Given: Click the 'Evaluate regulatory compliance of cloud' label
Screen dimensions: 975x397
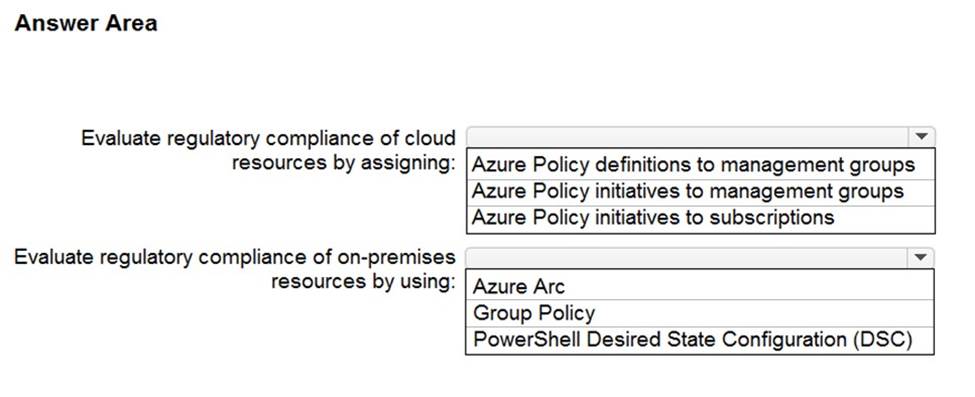Looking at the screenshot, I should (268, 138).
